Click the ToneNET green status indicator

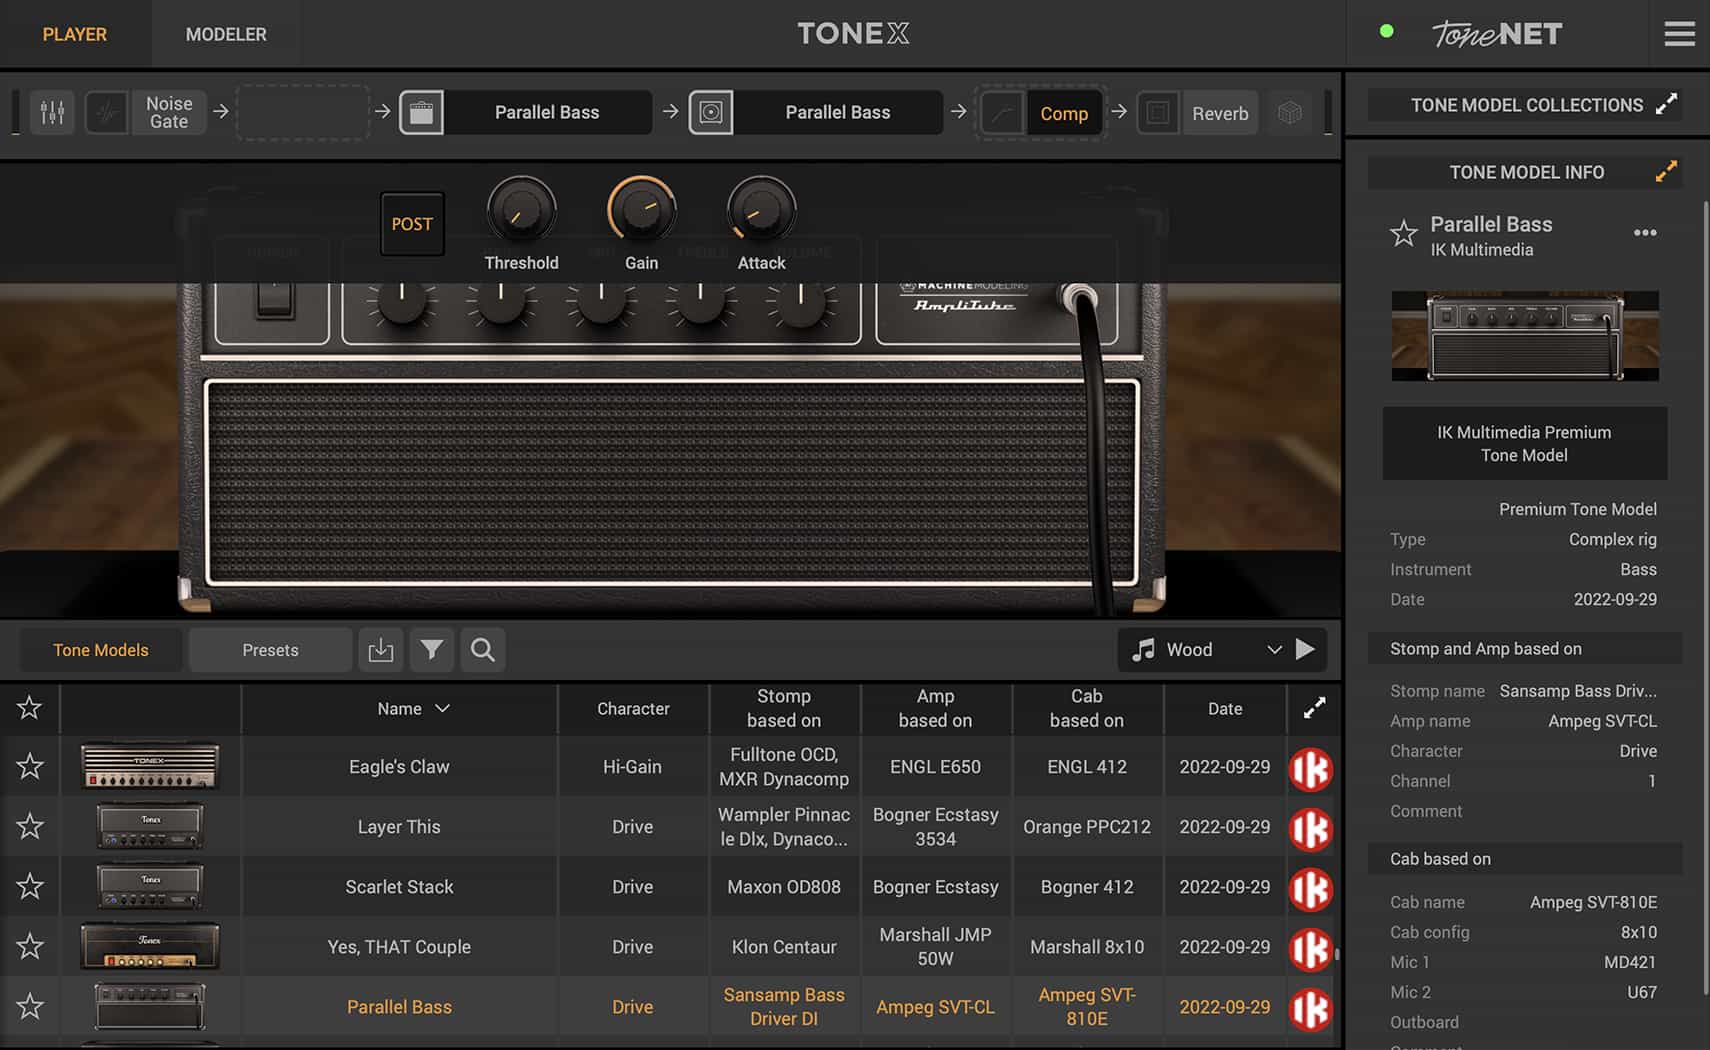1386,31
